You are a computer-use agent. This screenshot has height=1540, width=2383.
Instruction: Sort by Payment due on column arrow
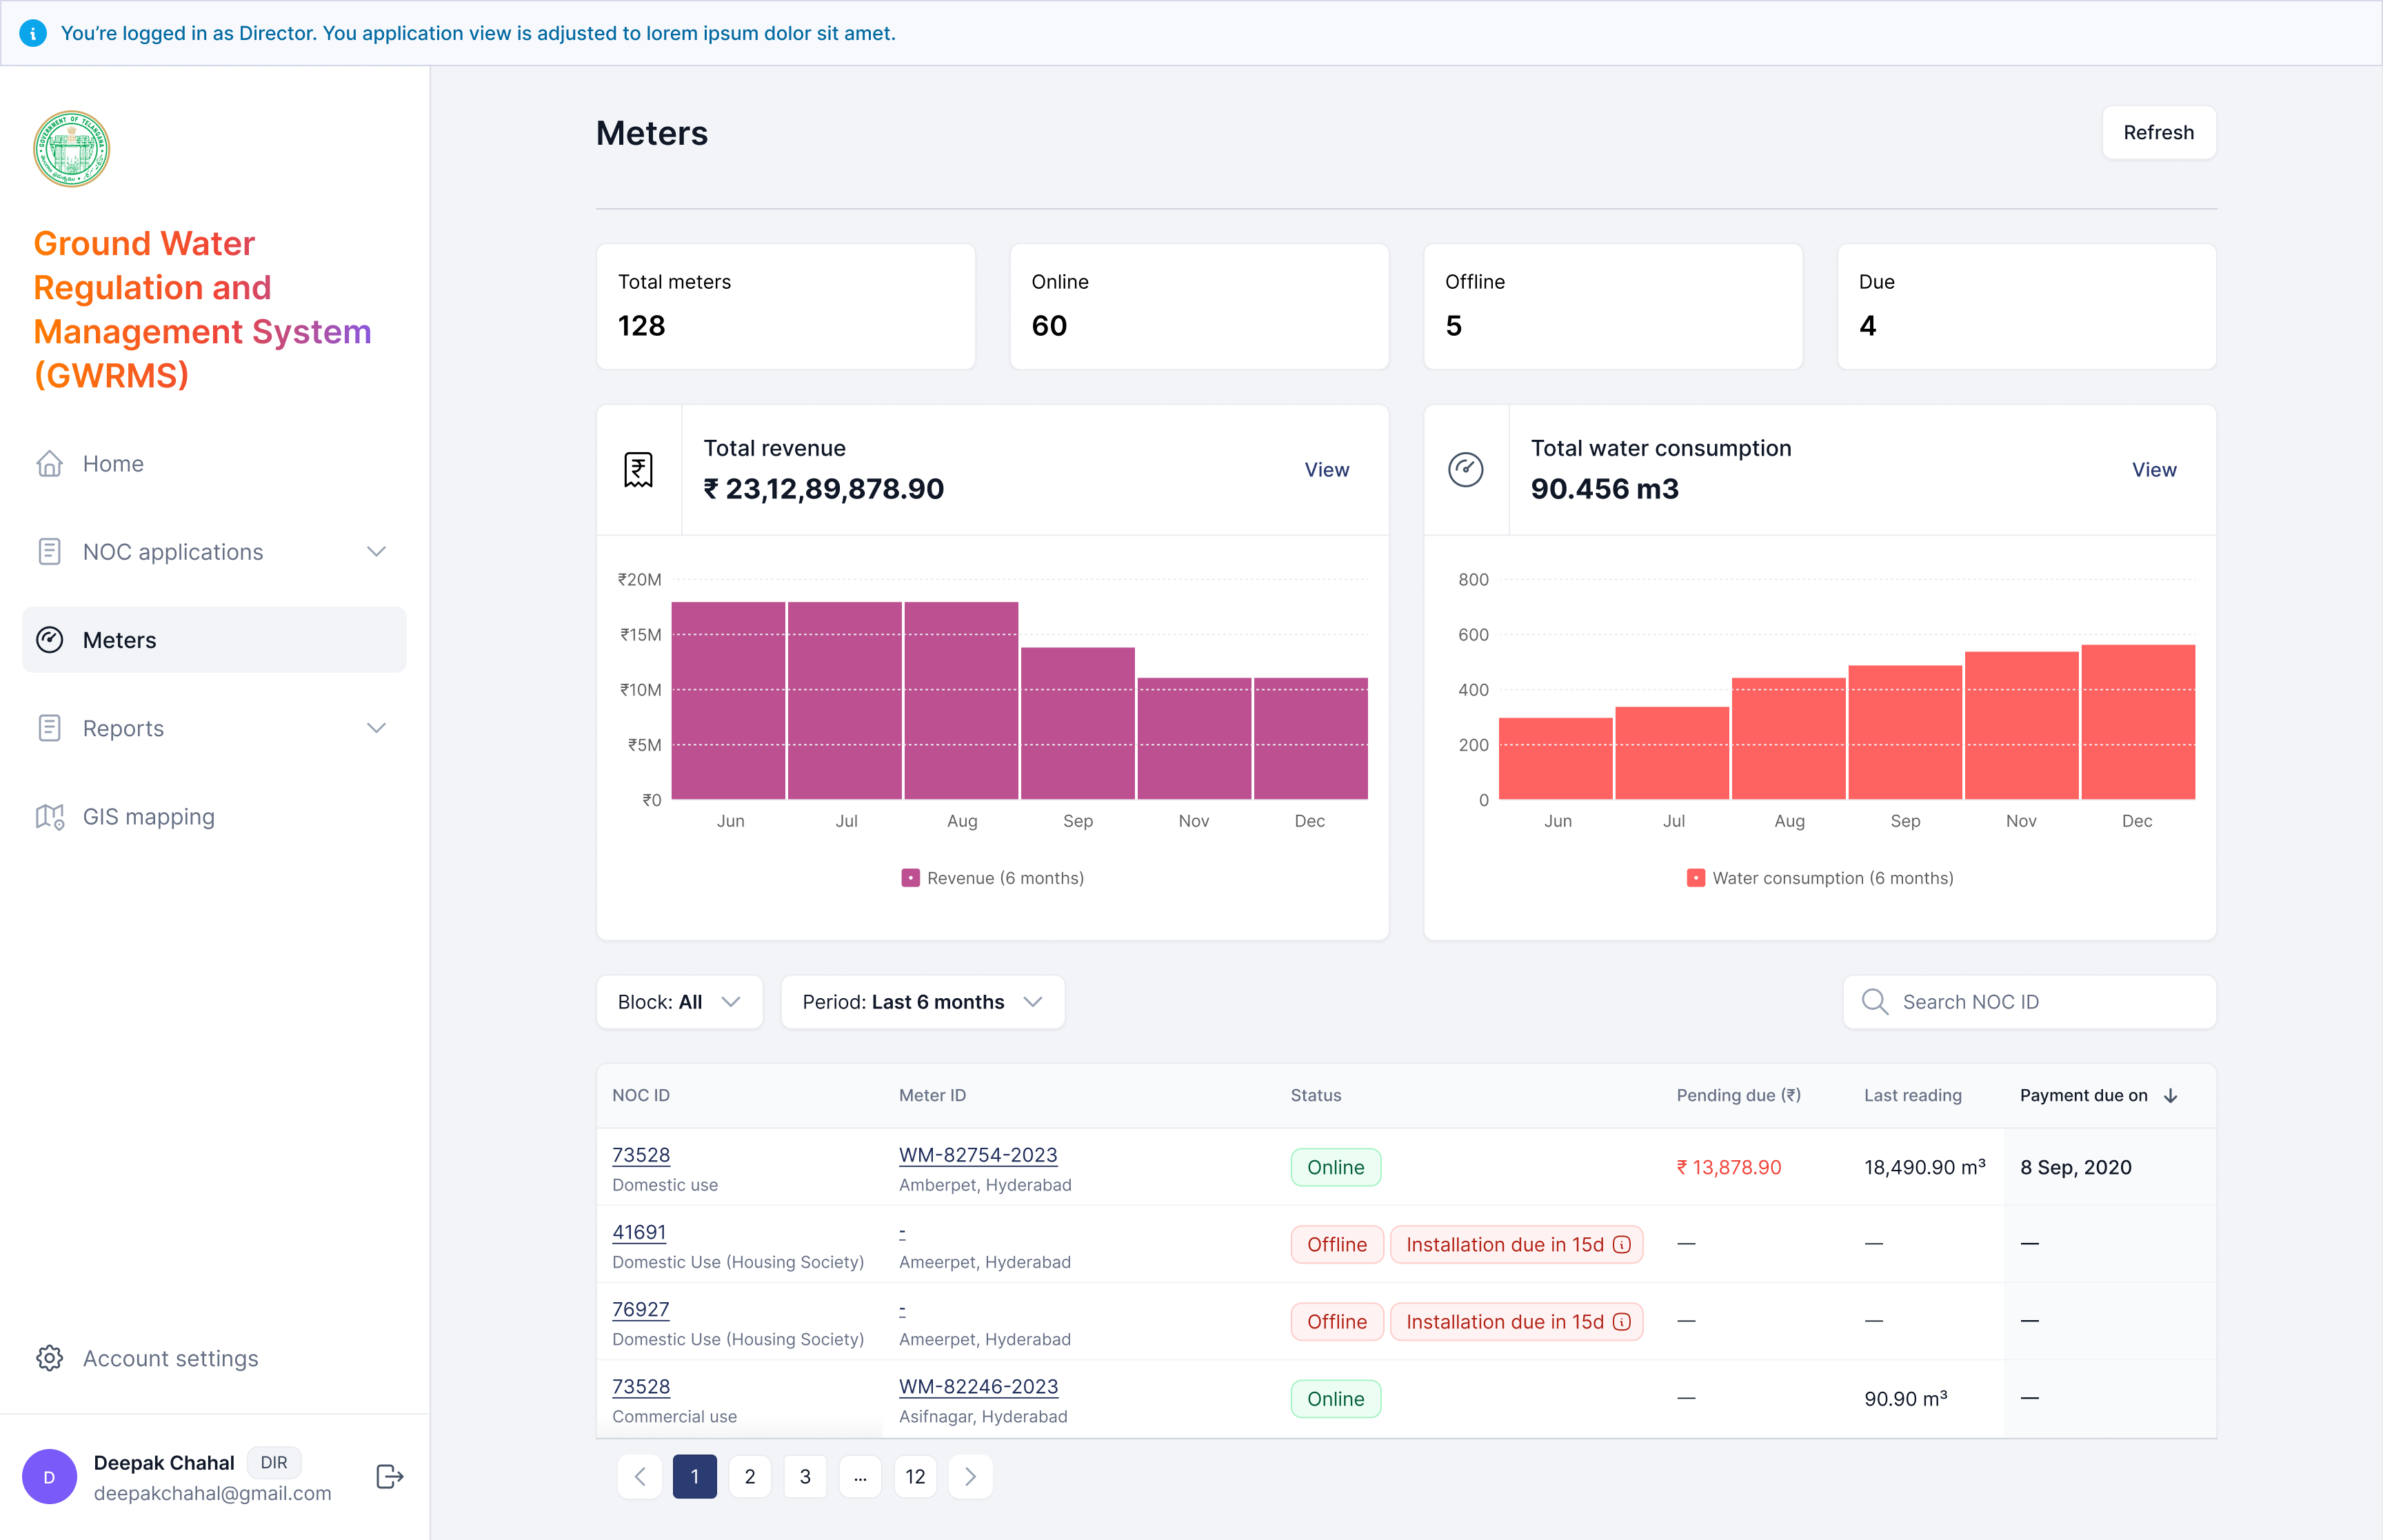click(2170, 1096)
